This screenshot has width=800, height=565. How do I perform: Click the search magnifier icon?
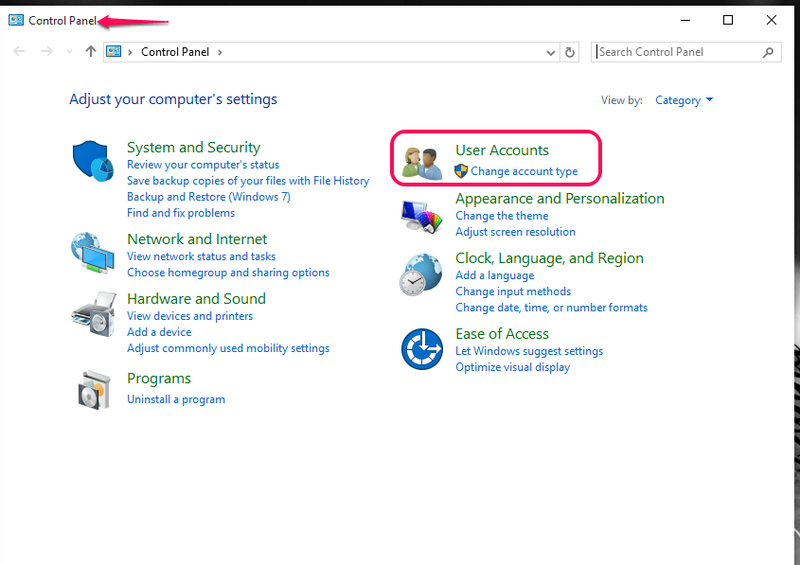click(x=768, y=52)
